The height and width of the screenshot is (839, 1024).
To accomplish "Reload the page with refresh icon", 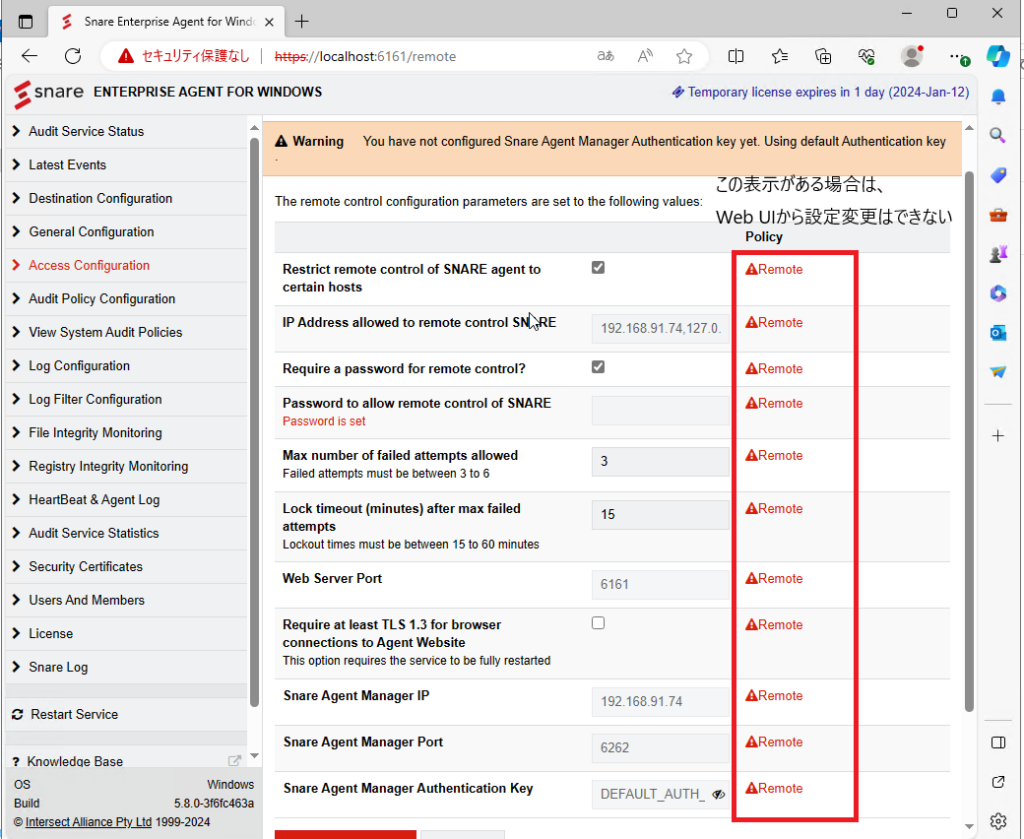I will pyautogui.click(x=72, y=56).
